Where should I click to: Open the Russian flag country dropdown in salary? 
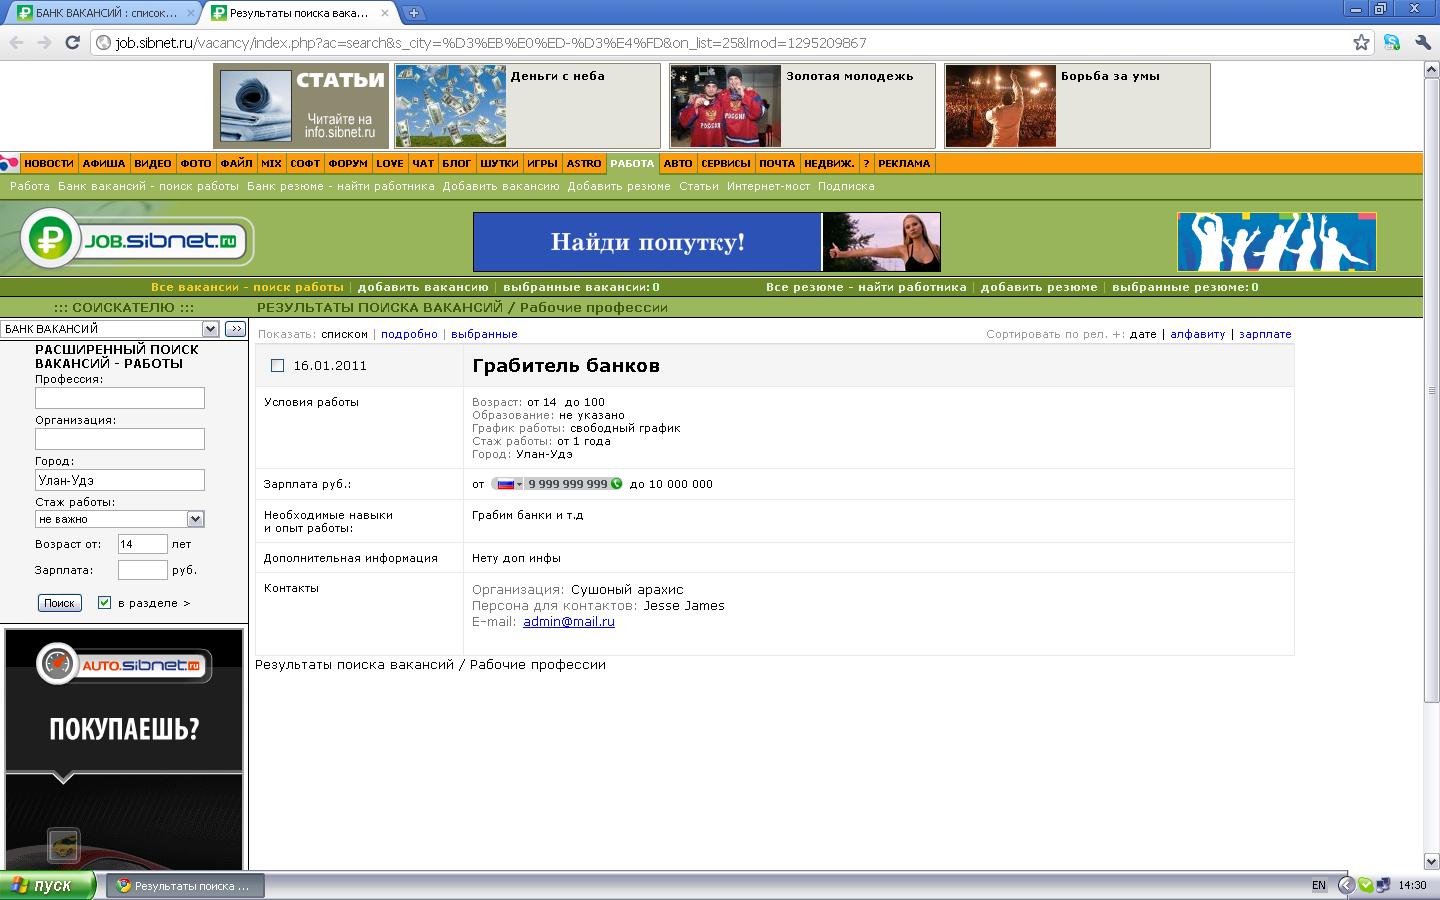click(x=509, y=484)
